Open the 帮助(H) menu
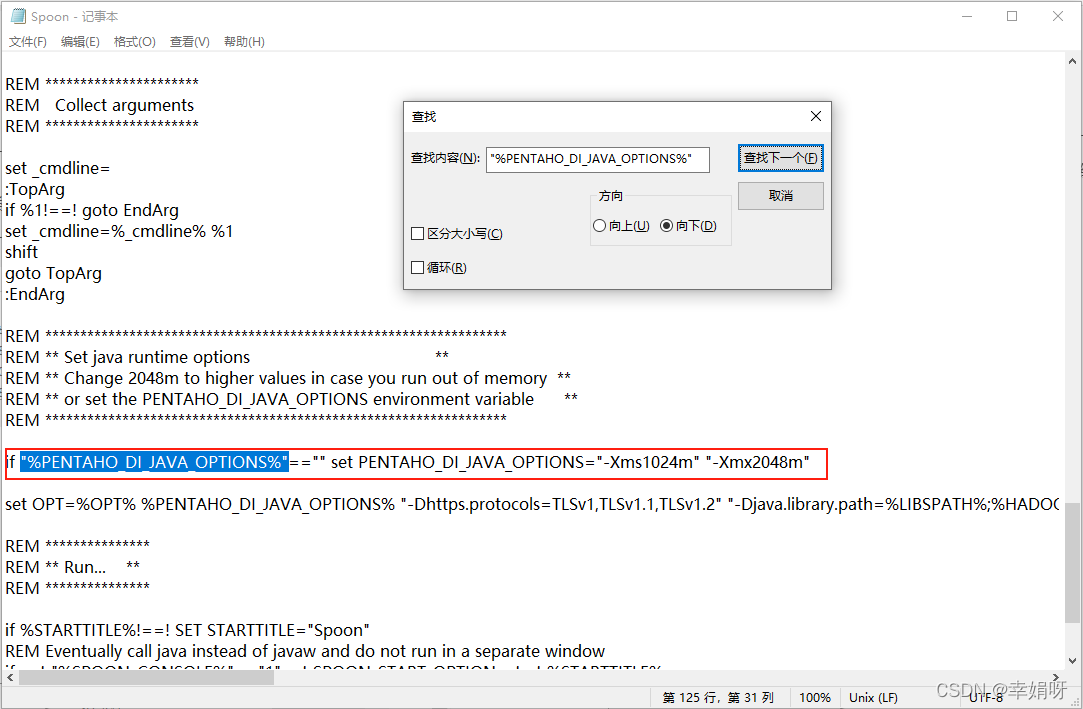The height and width of the screenshot is (709, 1083). (x=245, y=42)
